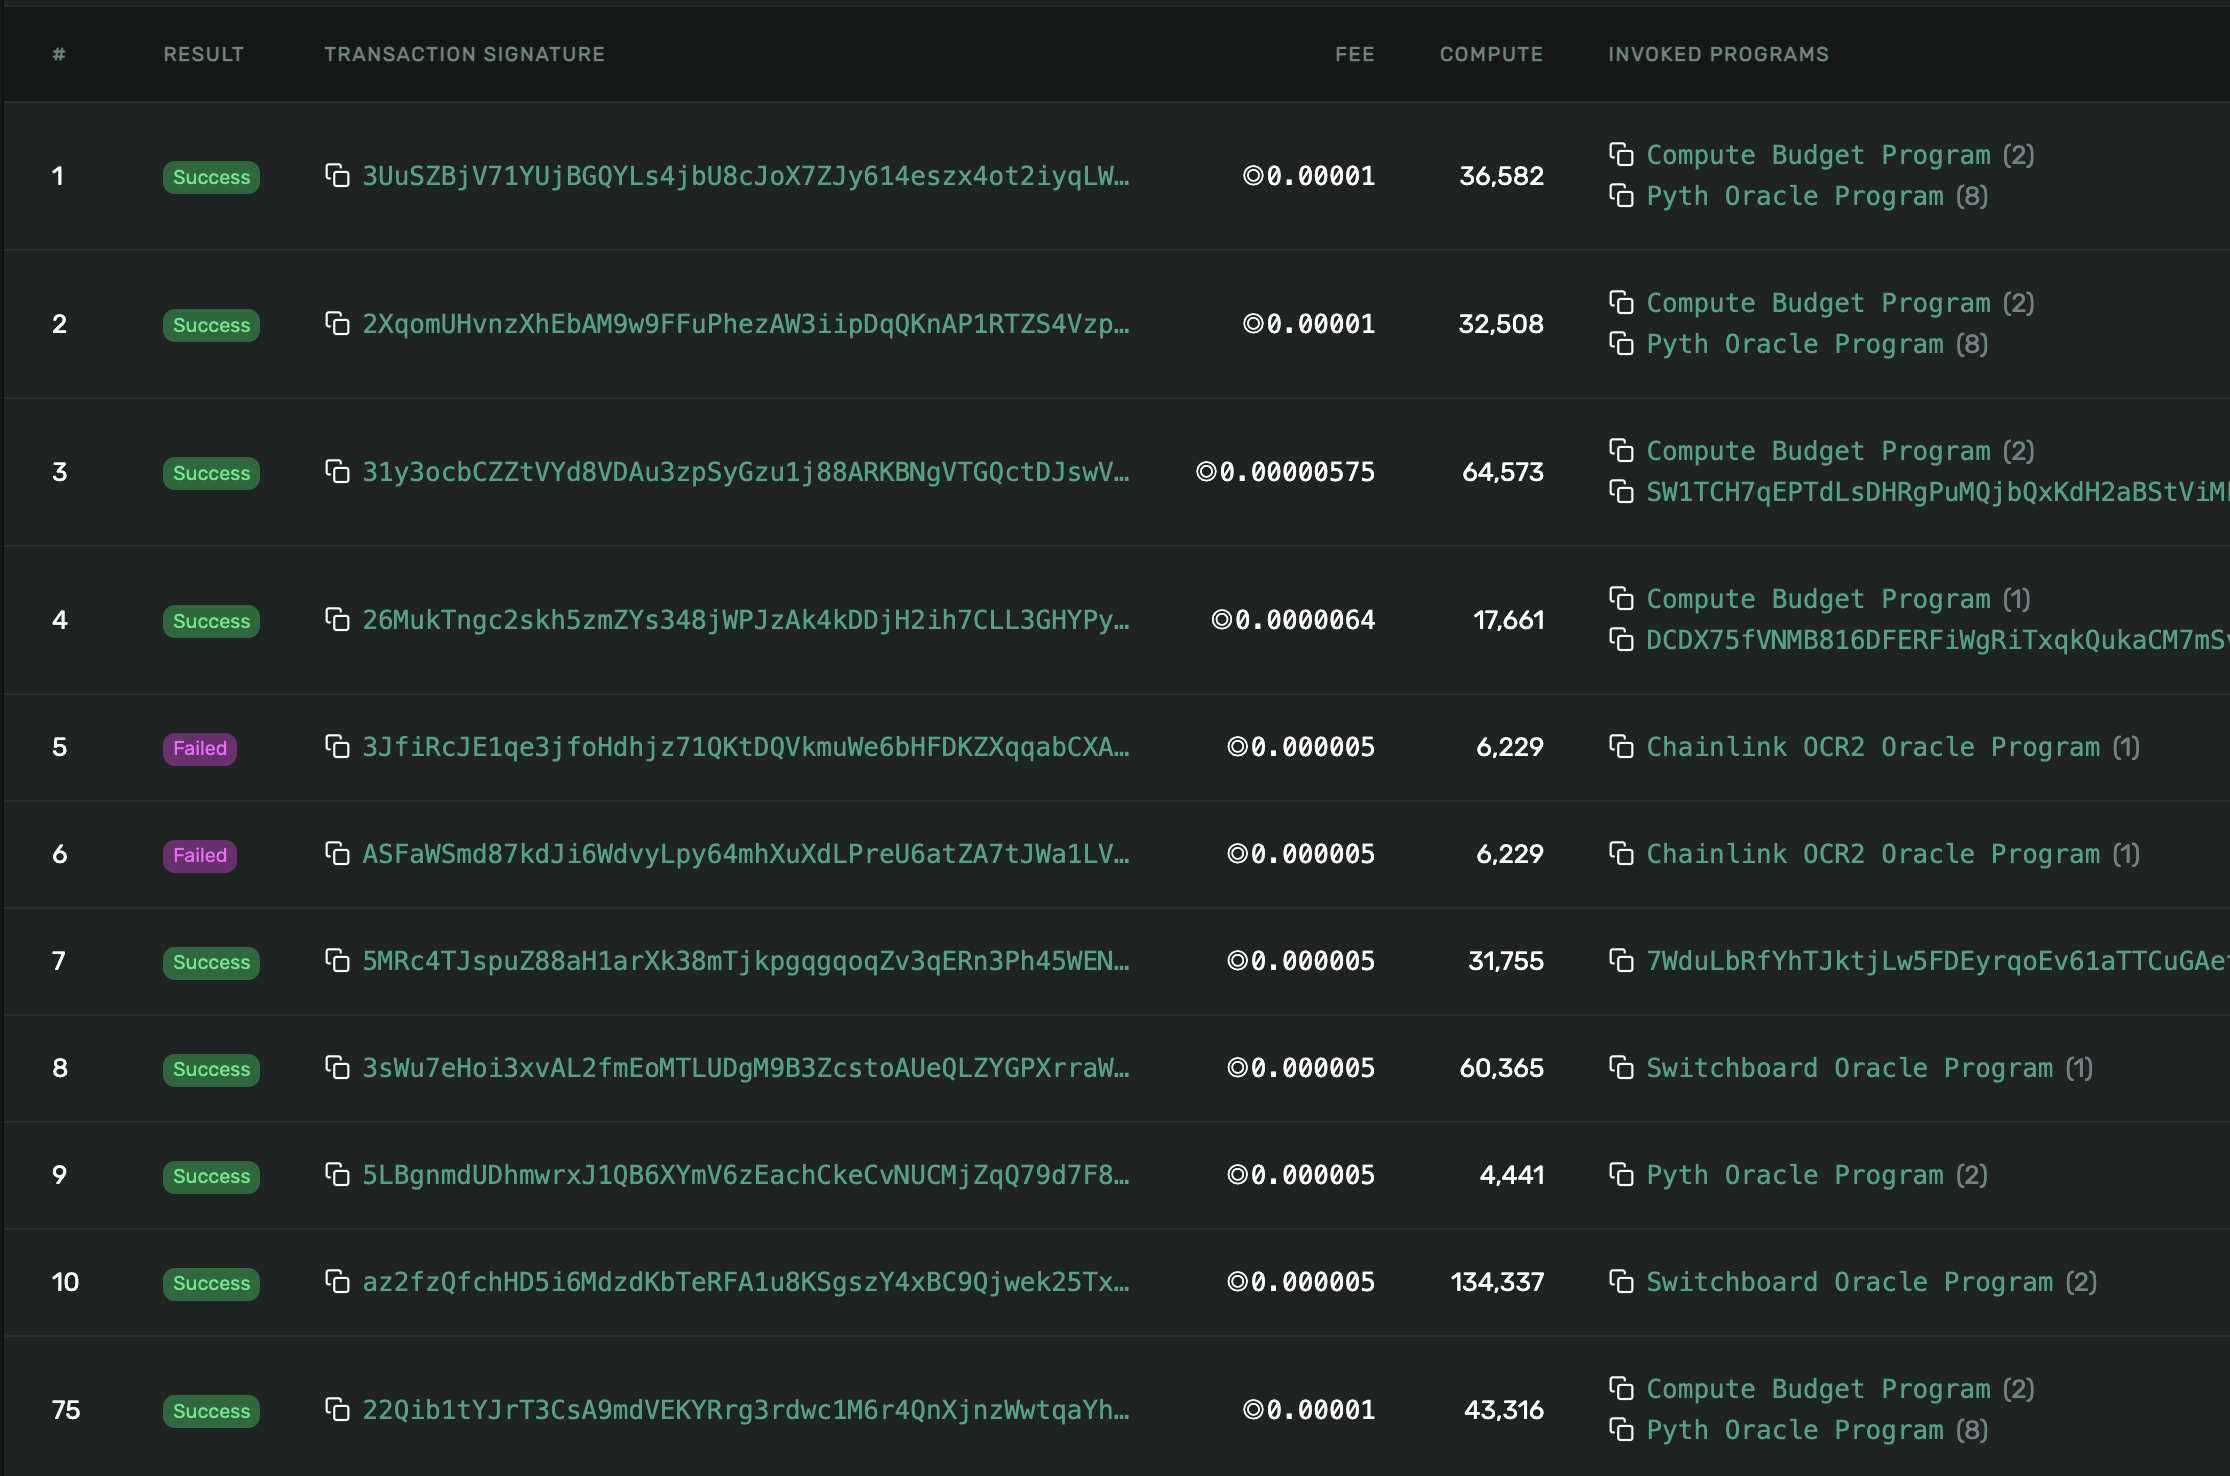Copy the Compute Budget Program address in row 75
This screenshot has width=2230, height=1476.
(x=1621, y=1388)
